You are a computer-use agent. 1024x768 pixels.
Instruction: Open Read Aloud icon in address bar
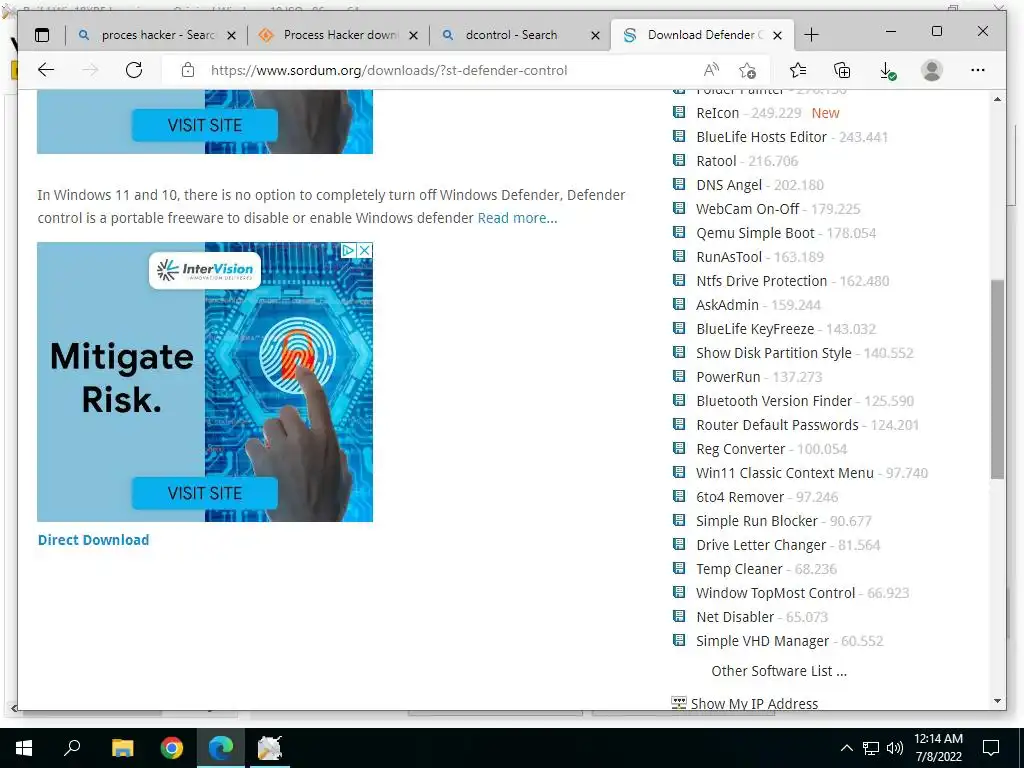click(x=711, y=70)
